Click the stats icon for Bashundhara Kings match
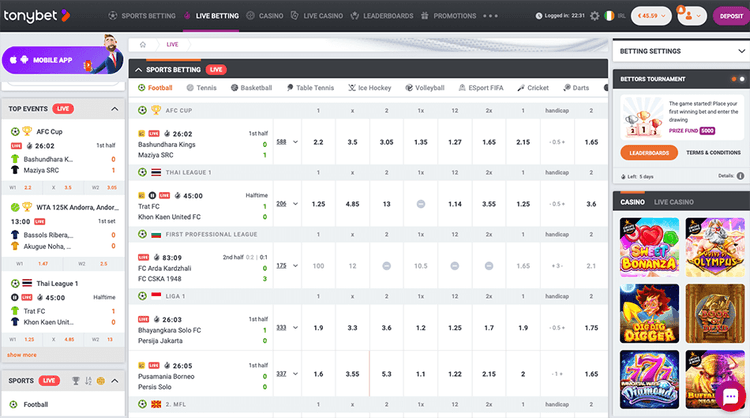This screenshot has width=750, height=418. (x=141, y=133)
